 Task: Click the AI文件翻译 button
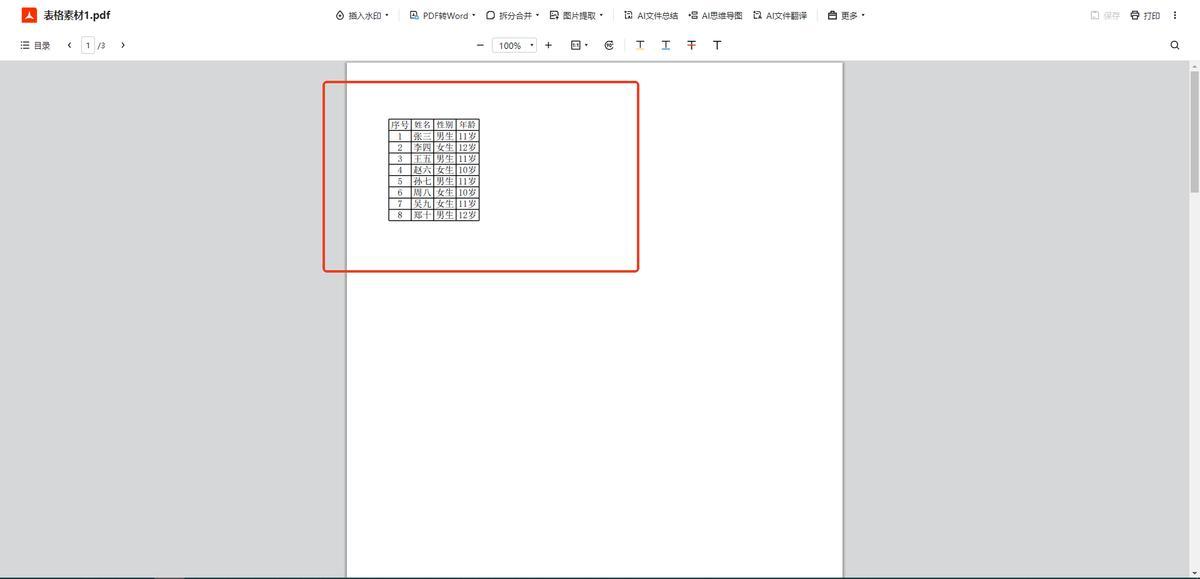click(779, 16)
